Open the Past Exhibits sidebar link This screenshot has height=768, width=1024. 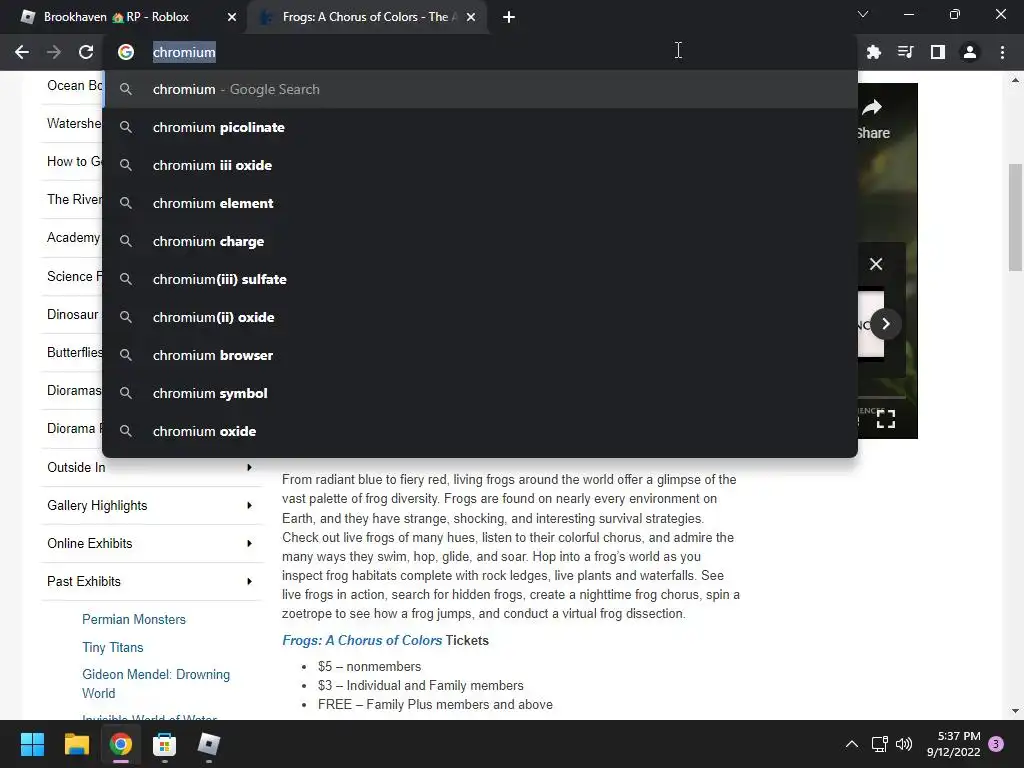coord(84,581)
